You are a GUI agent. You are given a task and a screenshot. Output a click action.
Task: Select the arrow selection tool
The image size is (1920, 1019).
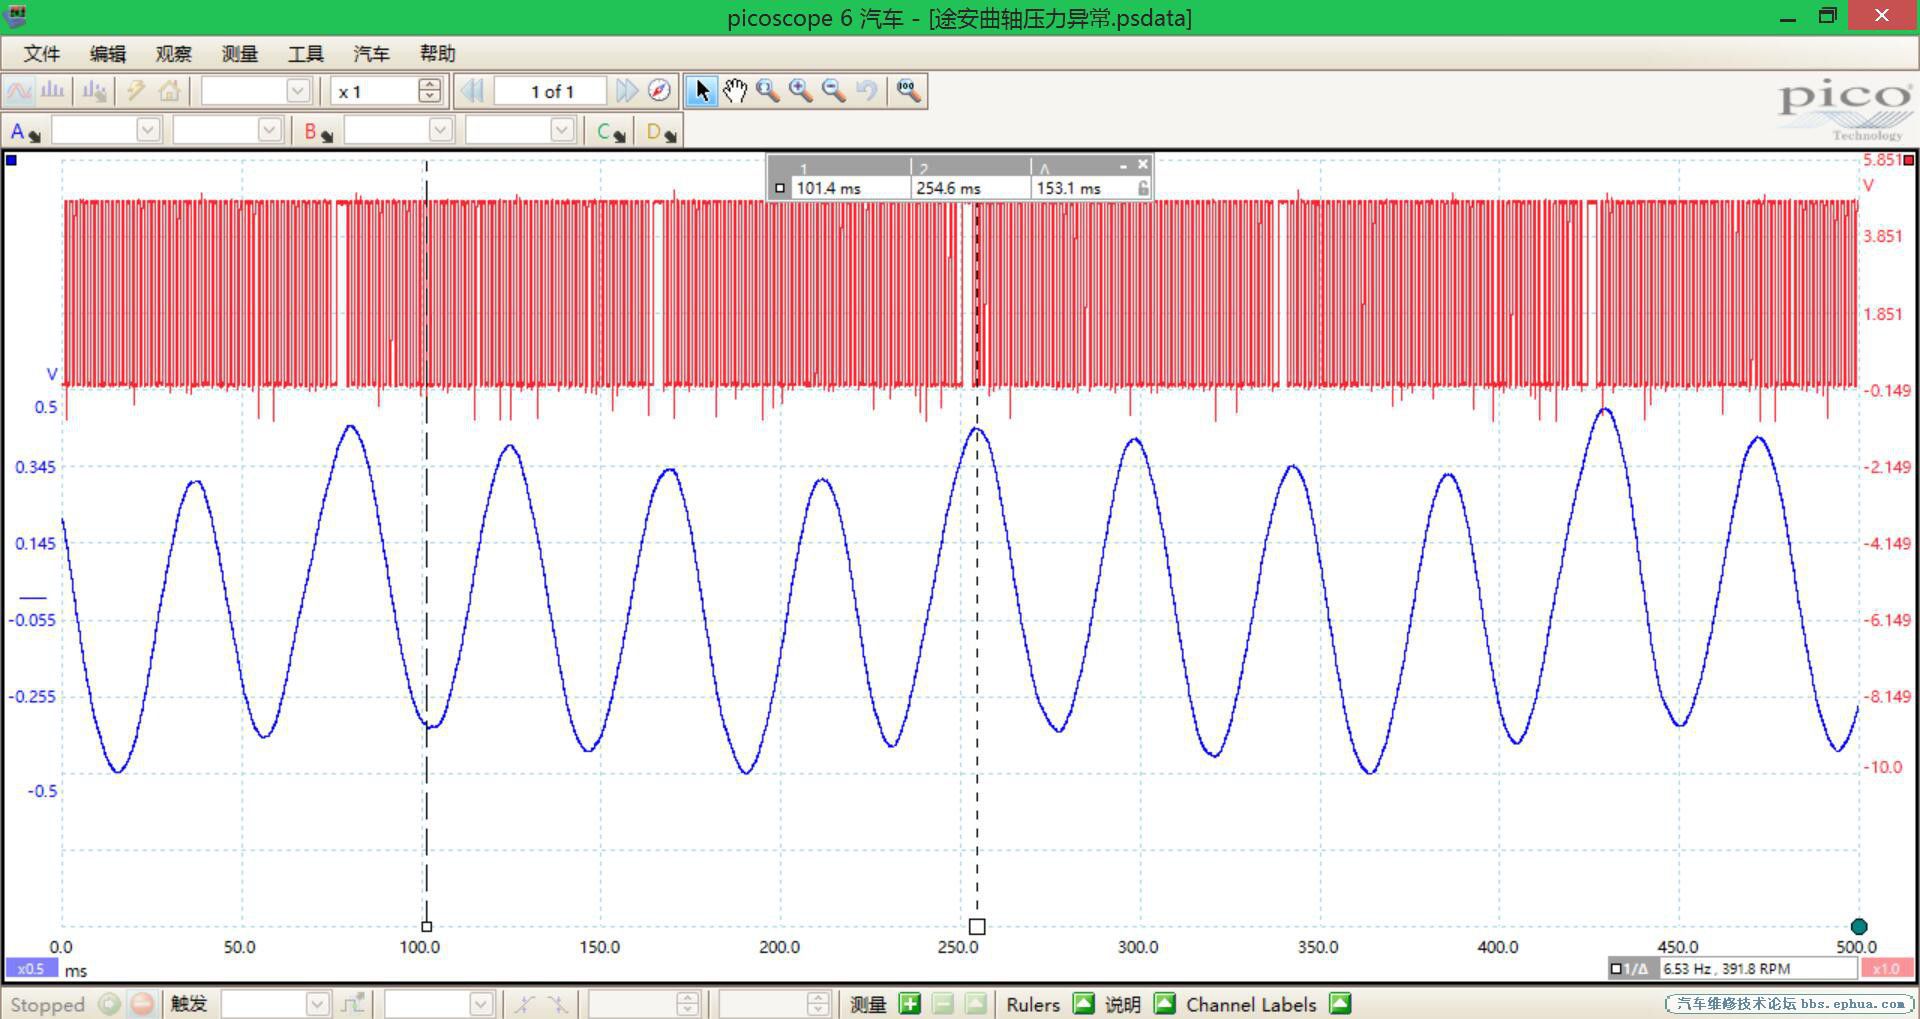click(x=702, y=91)
